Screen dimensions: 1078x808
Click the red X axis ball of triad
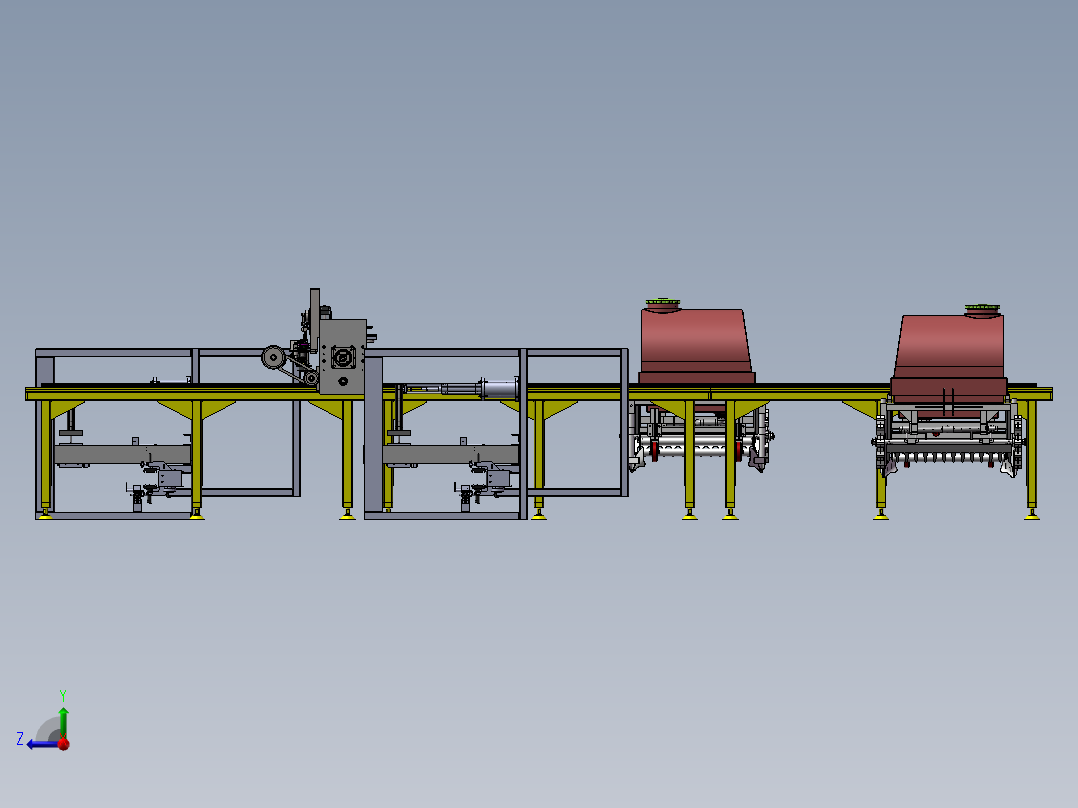[x=64, y=744]
